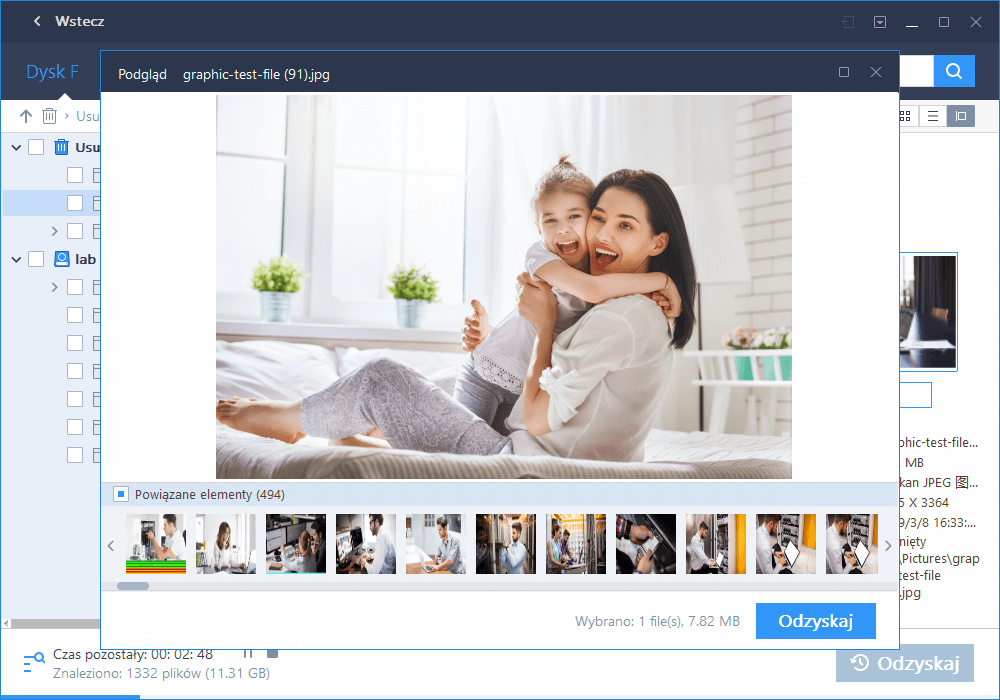Click Odzyskaj in the preview dialog
Viewport: 1000px width, 700px height.
click(x=815, y=621)
